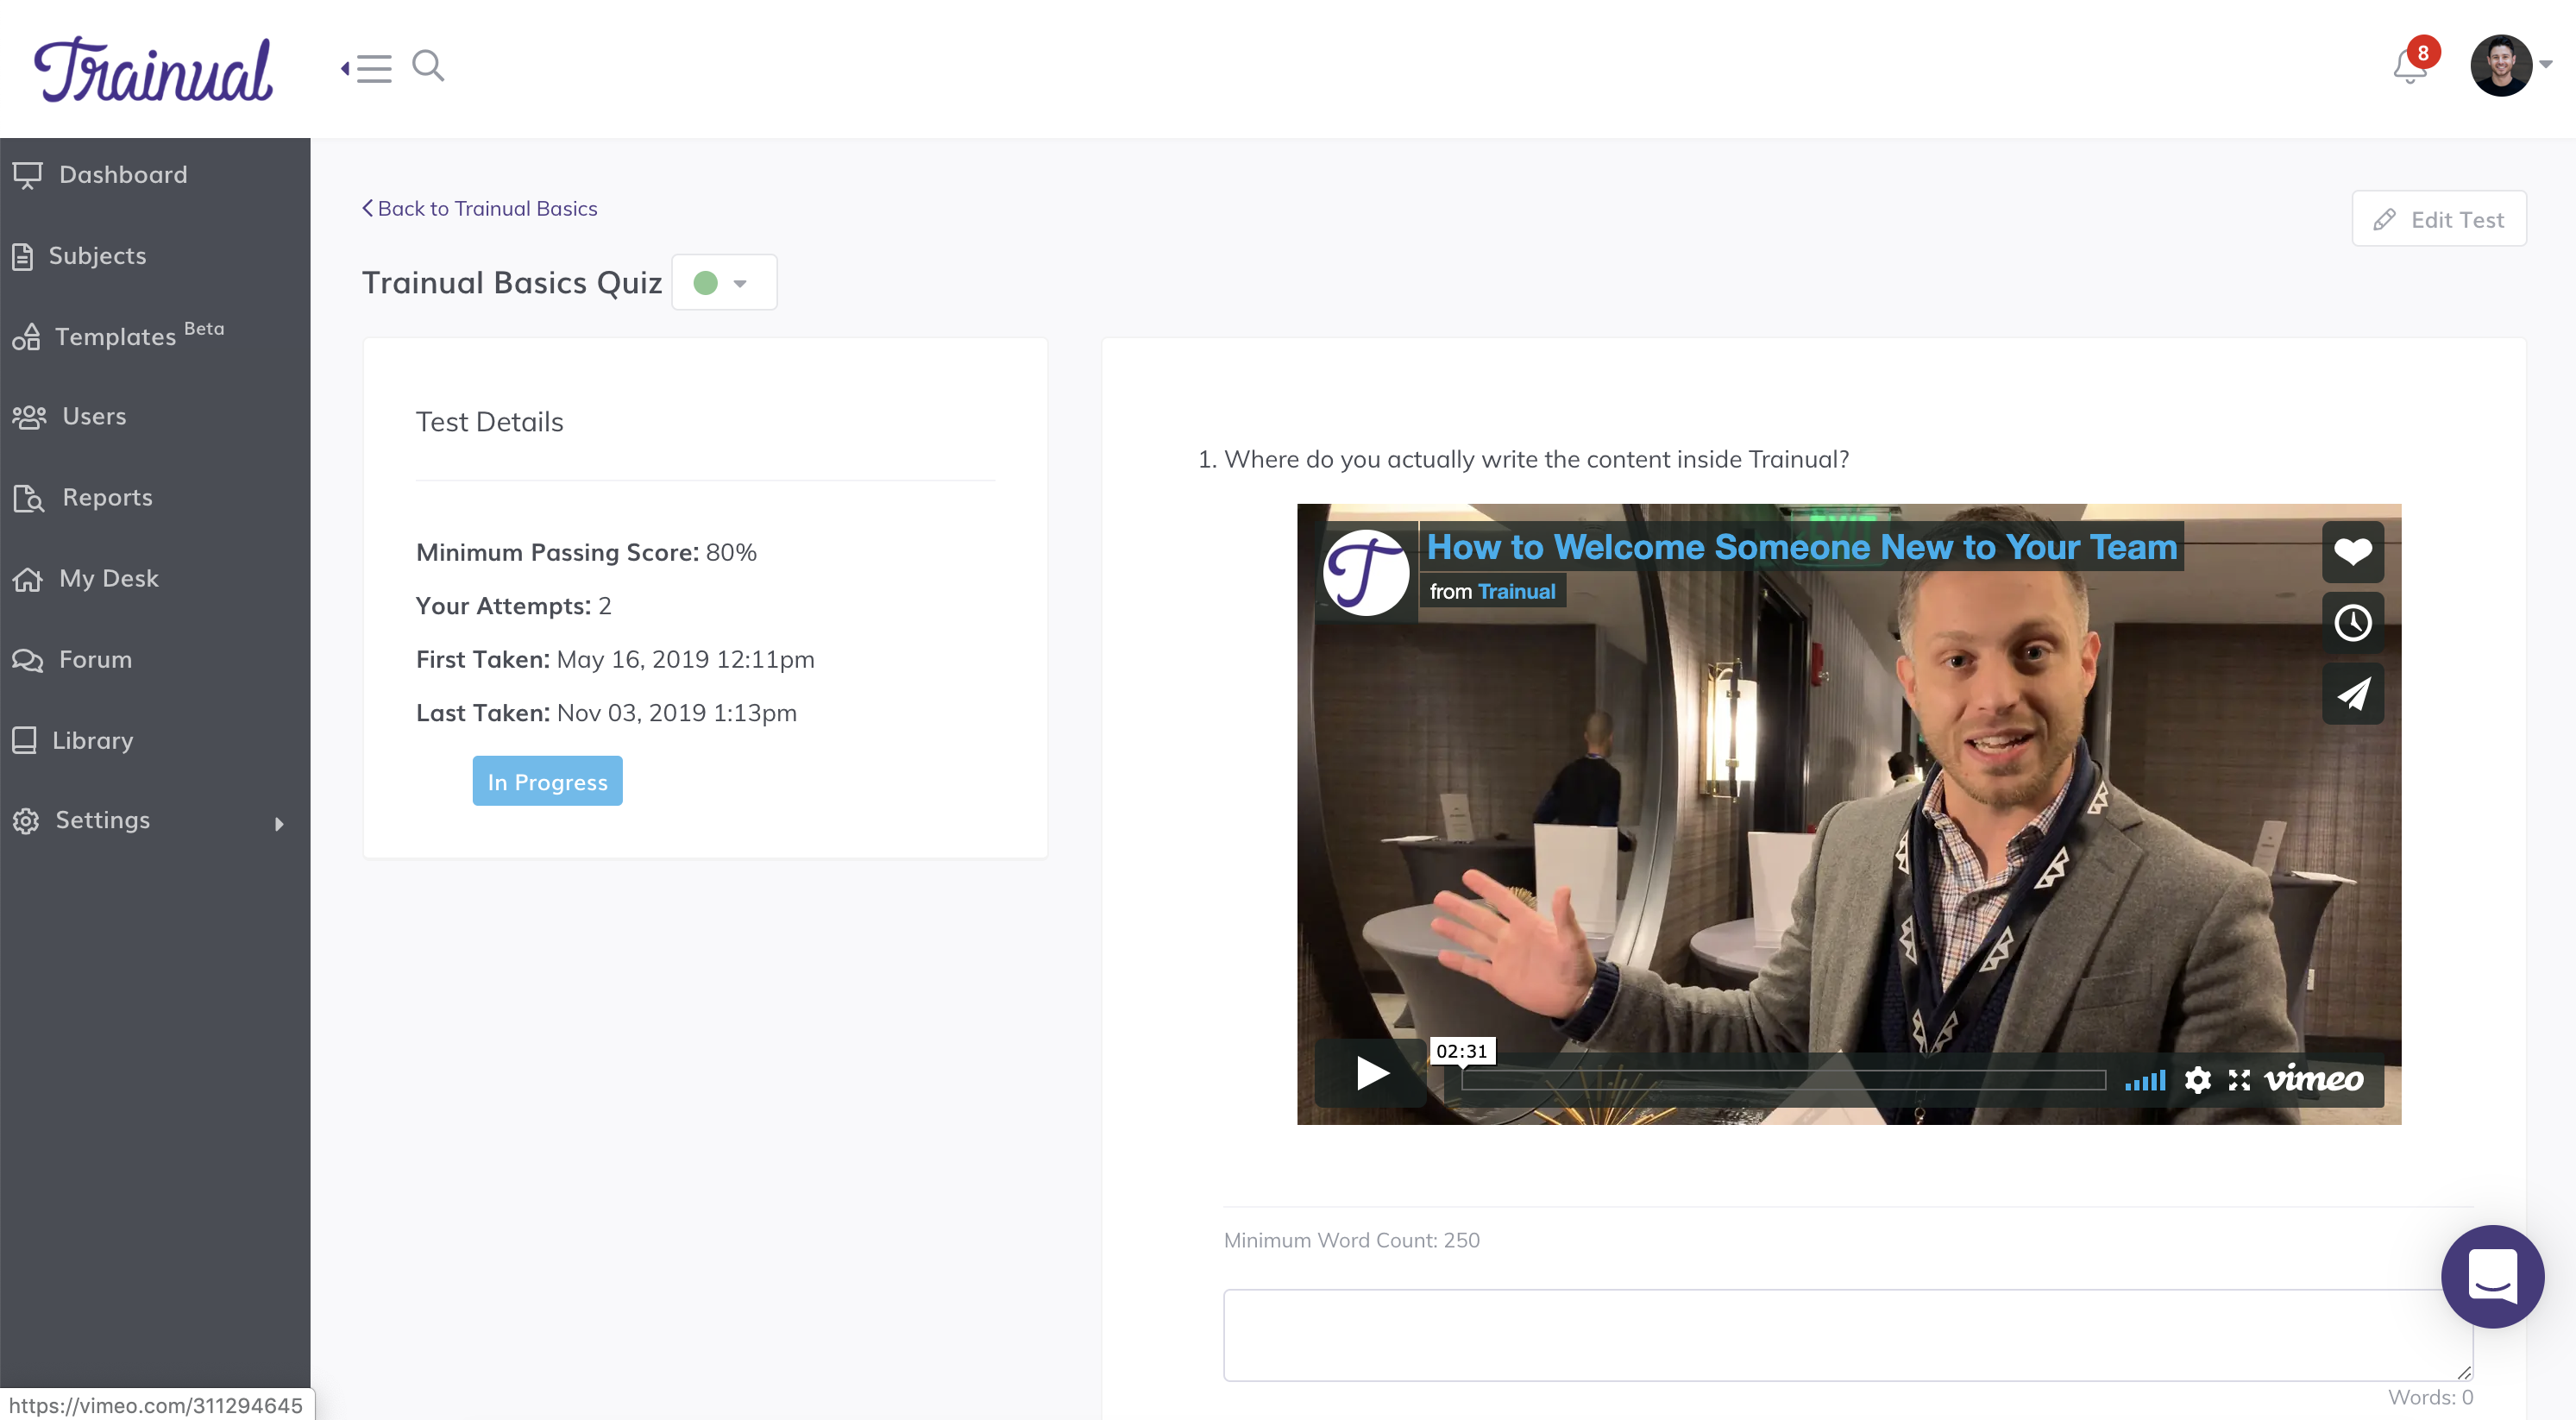Open notifications bell icon
This screenshot has width=2576, height=1420.
pyautogui.click(x=2409, y=68)
